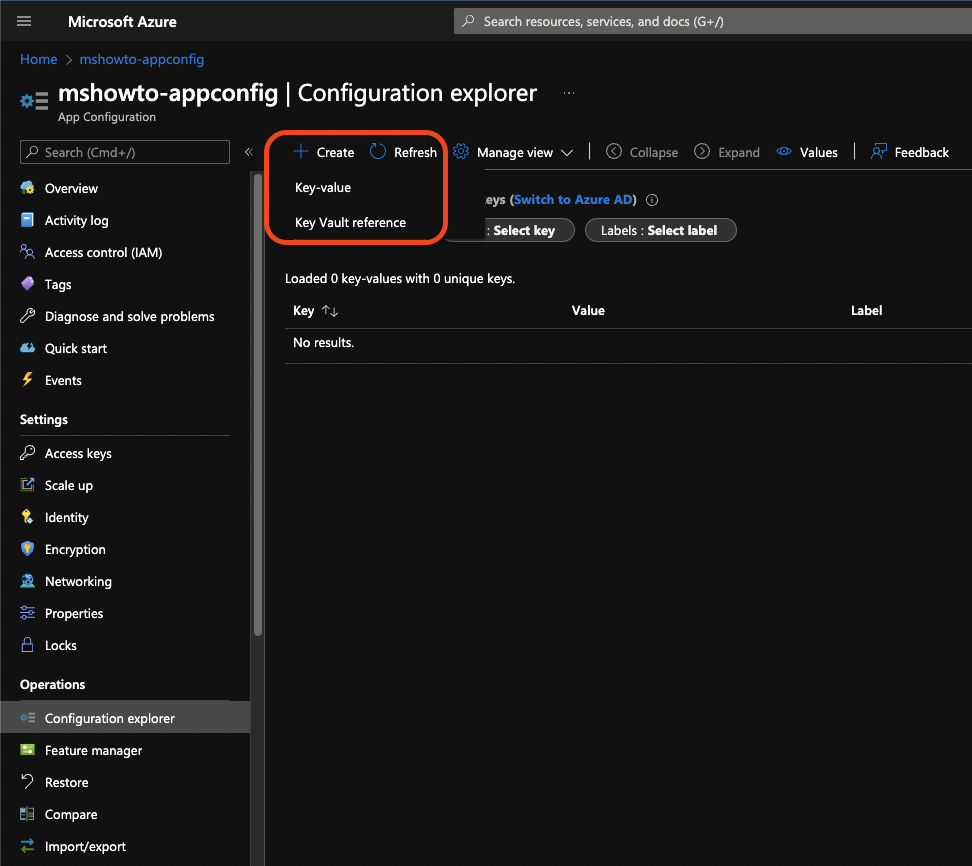
Task: Choose Key-value from Create menu
Action: tap(323, 187)
